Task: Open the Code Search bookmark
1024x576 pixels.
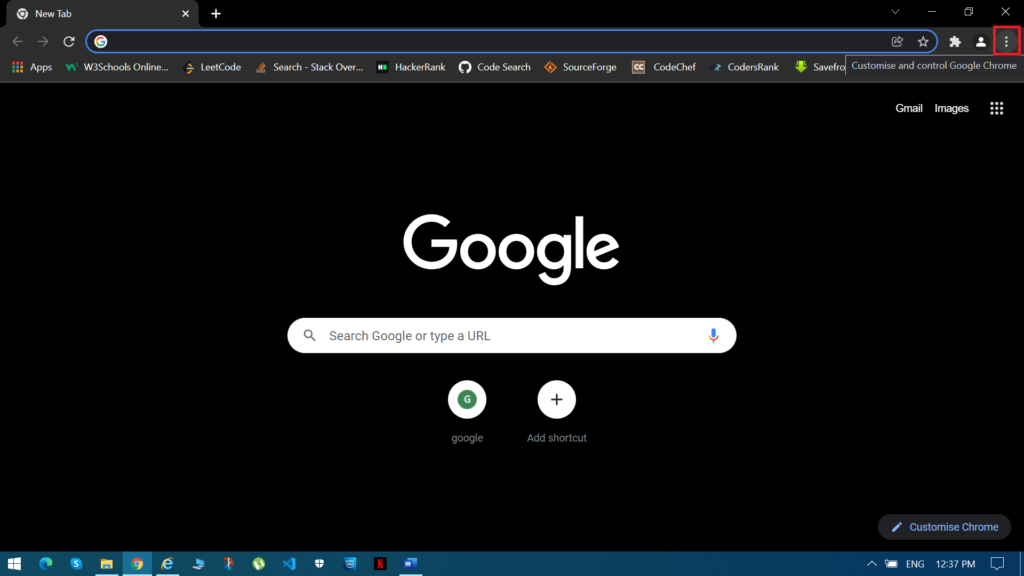Action: click(494, 67)
